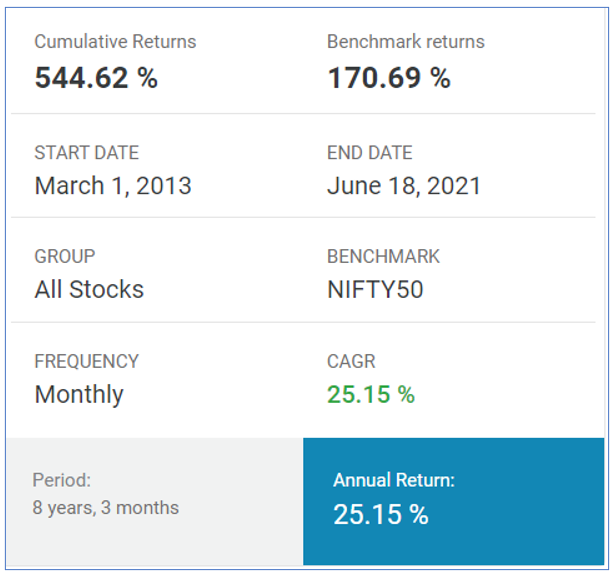Click the white 25.15 % annual return value
This screenshot has height=576, width=615.
pyautogui.click(x=380, y=514)
